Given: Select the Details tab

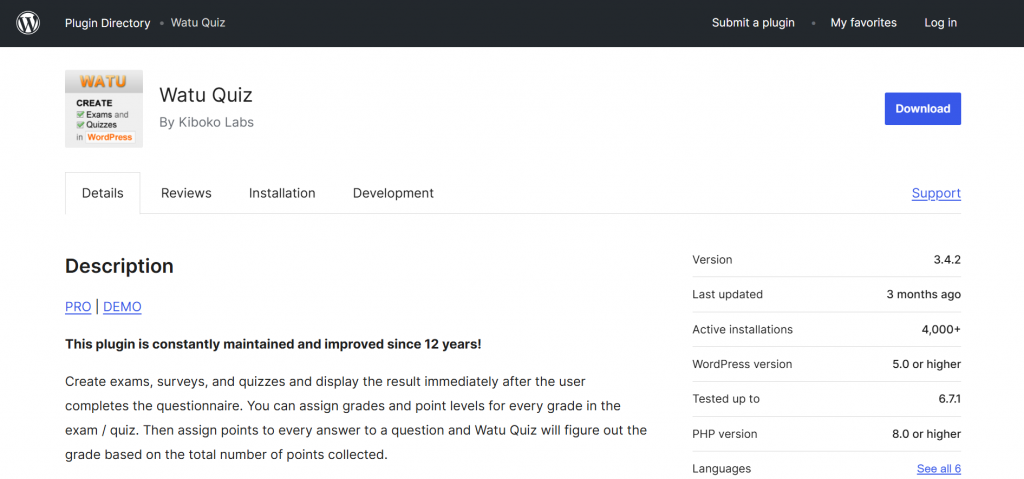Looking at the screenshot, I should pos(103,193).
